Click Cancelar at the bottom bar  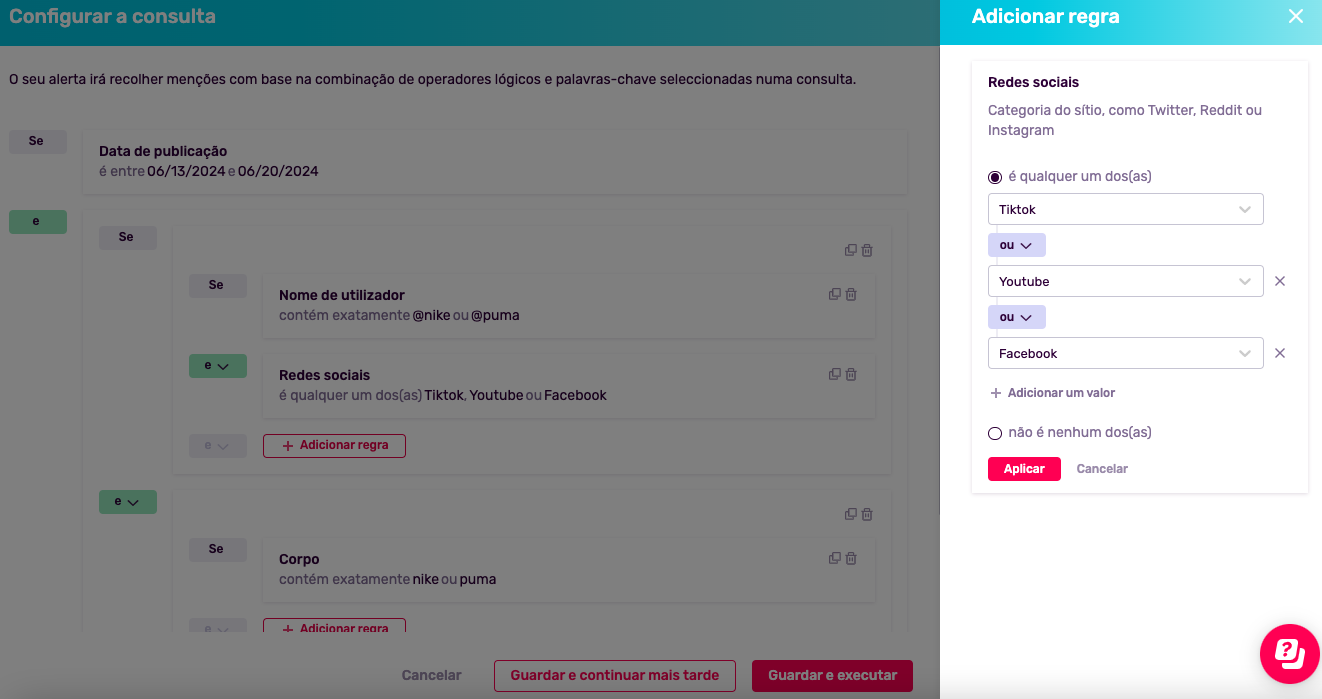point(431,675)
